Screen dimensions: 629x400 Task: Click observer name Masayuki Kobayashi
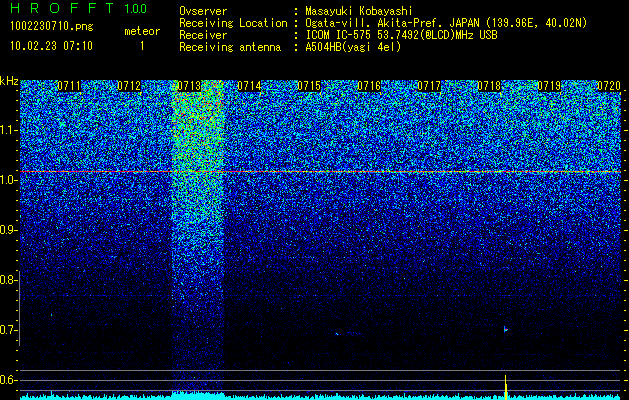(x=359, y=11)
